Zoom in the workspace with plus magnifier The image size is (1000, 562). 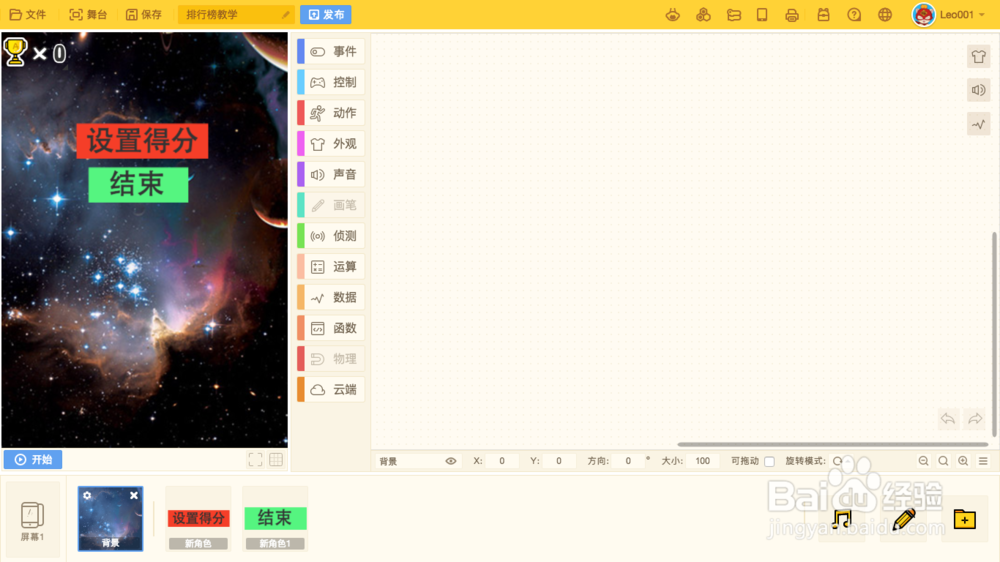pos(963,461)
